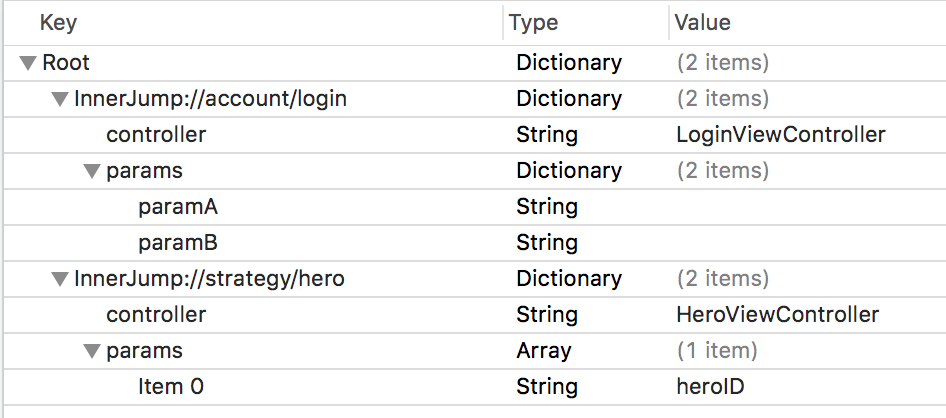
Task: Collapse the InnerJump://strategy/hero triangle
Action: [x=60, y=279]
